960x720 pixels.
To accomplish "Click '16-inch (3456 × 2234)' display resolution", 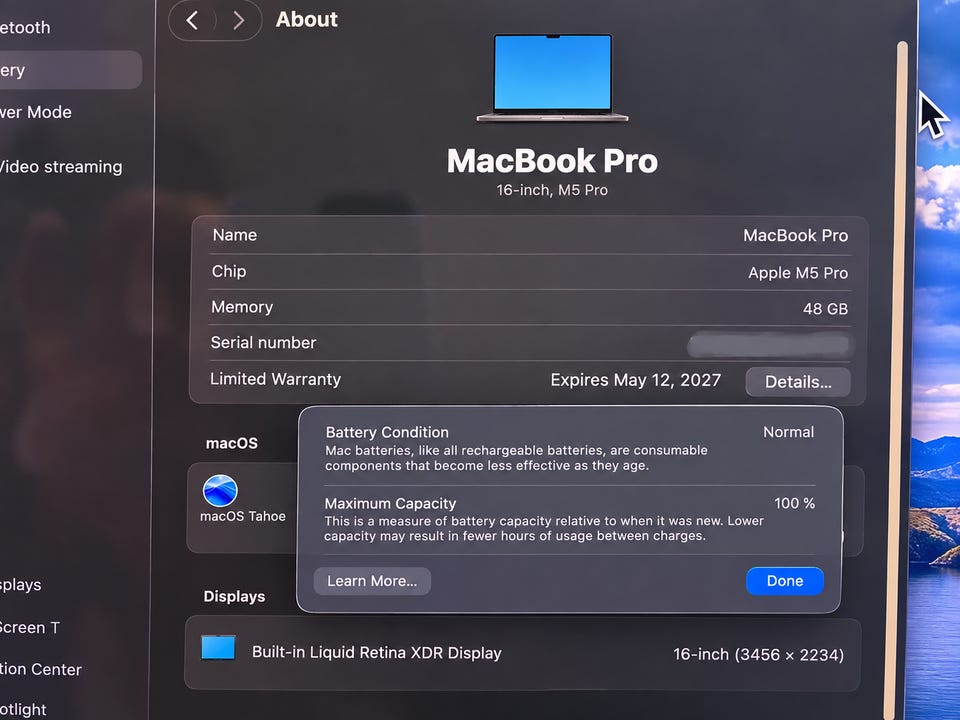I will coord(759,654).
